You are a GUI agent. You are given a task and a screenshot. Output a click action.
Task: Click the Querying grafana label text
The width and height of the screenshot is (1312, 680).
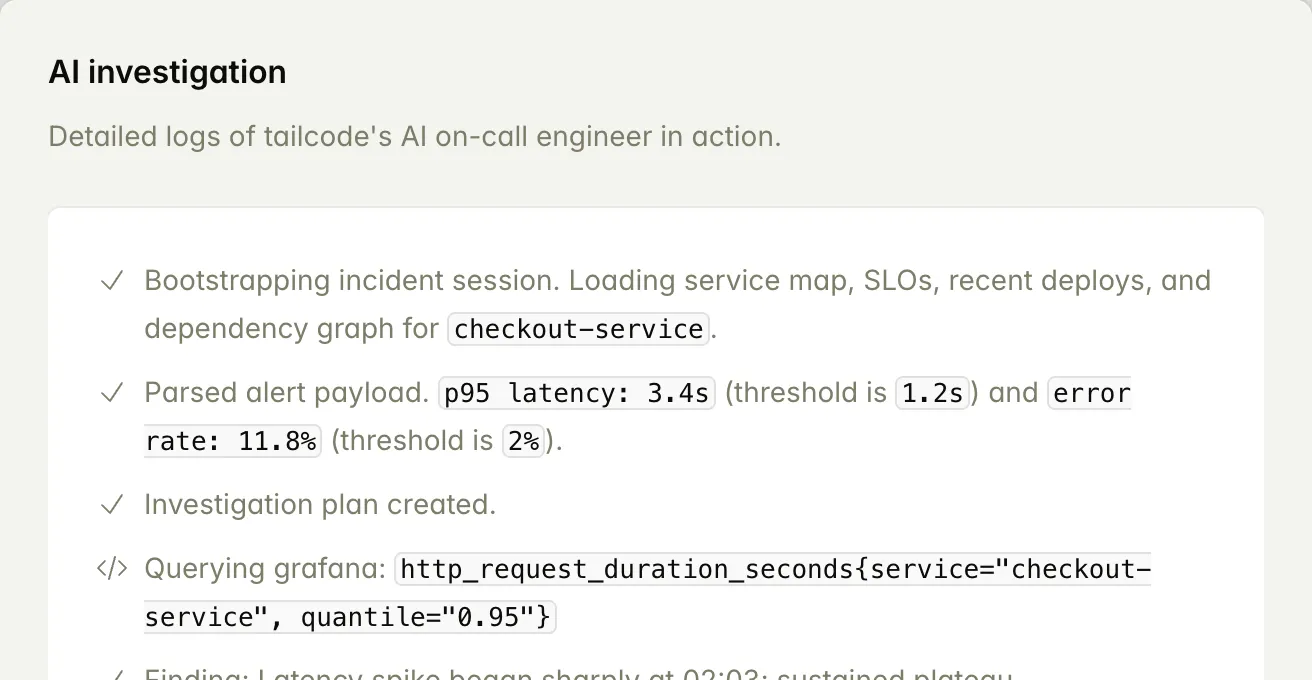click(x=265, y=569)
